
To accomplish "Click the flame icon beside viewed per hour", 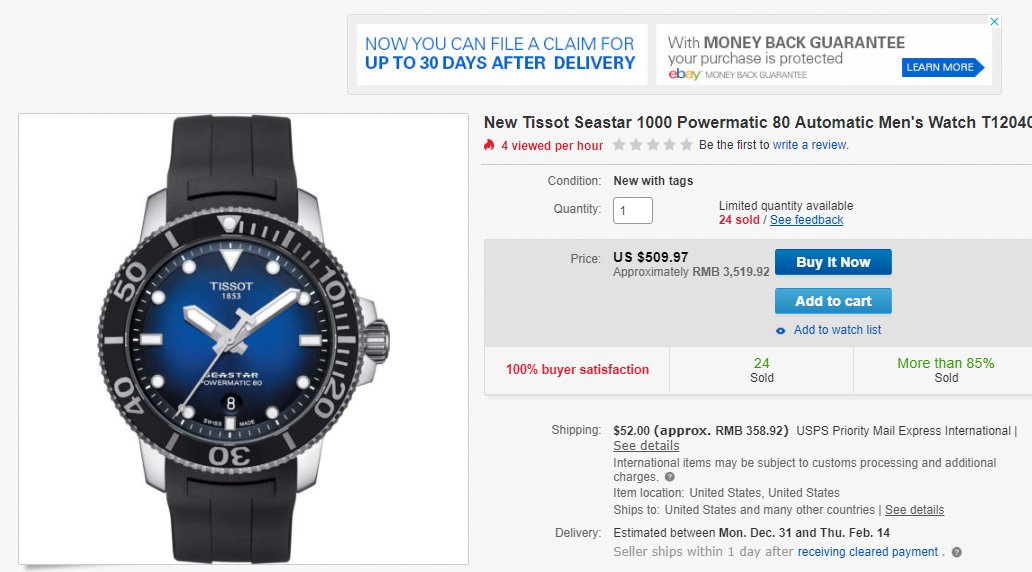I will tap(489, 145).
